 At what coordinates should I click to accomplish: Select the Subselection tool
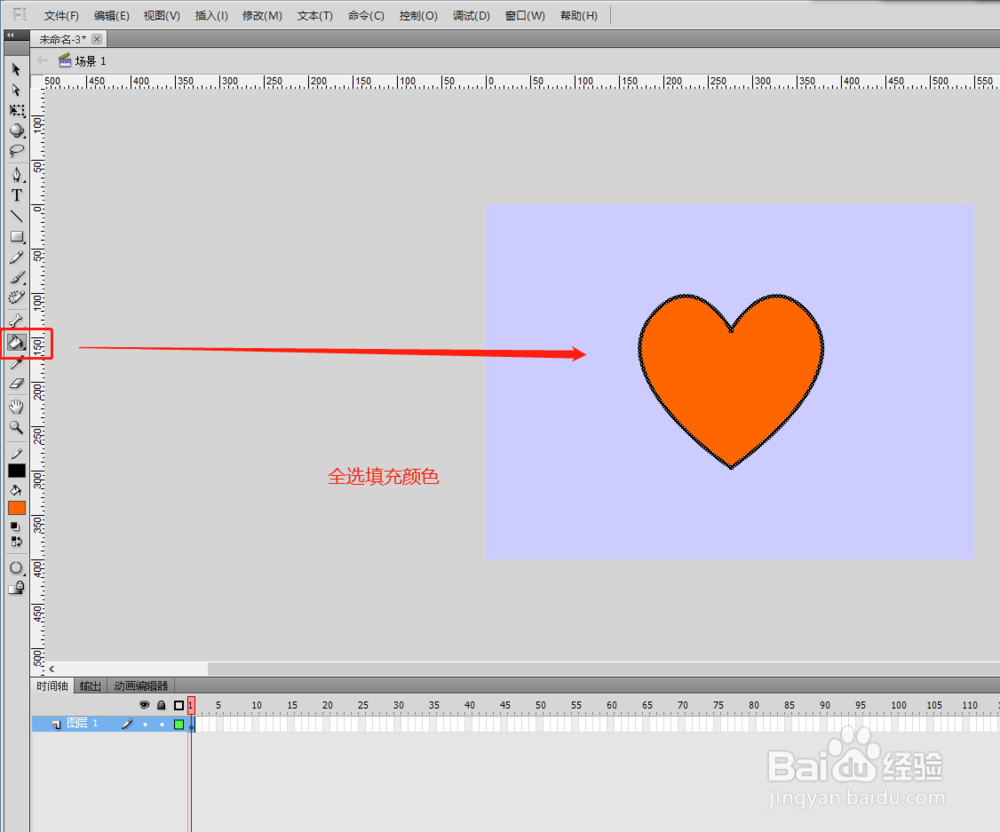pyautogui.click(x=16, y=90)
